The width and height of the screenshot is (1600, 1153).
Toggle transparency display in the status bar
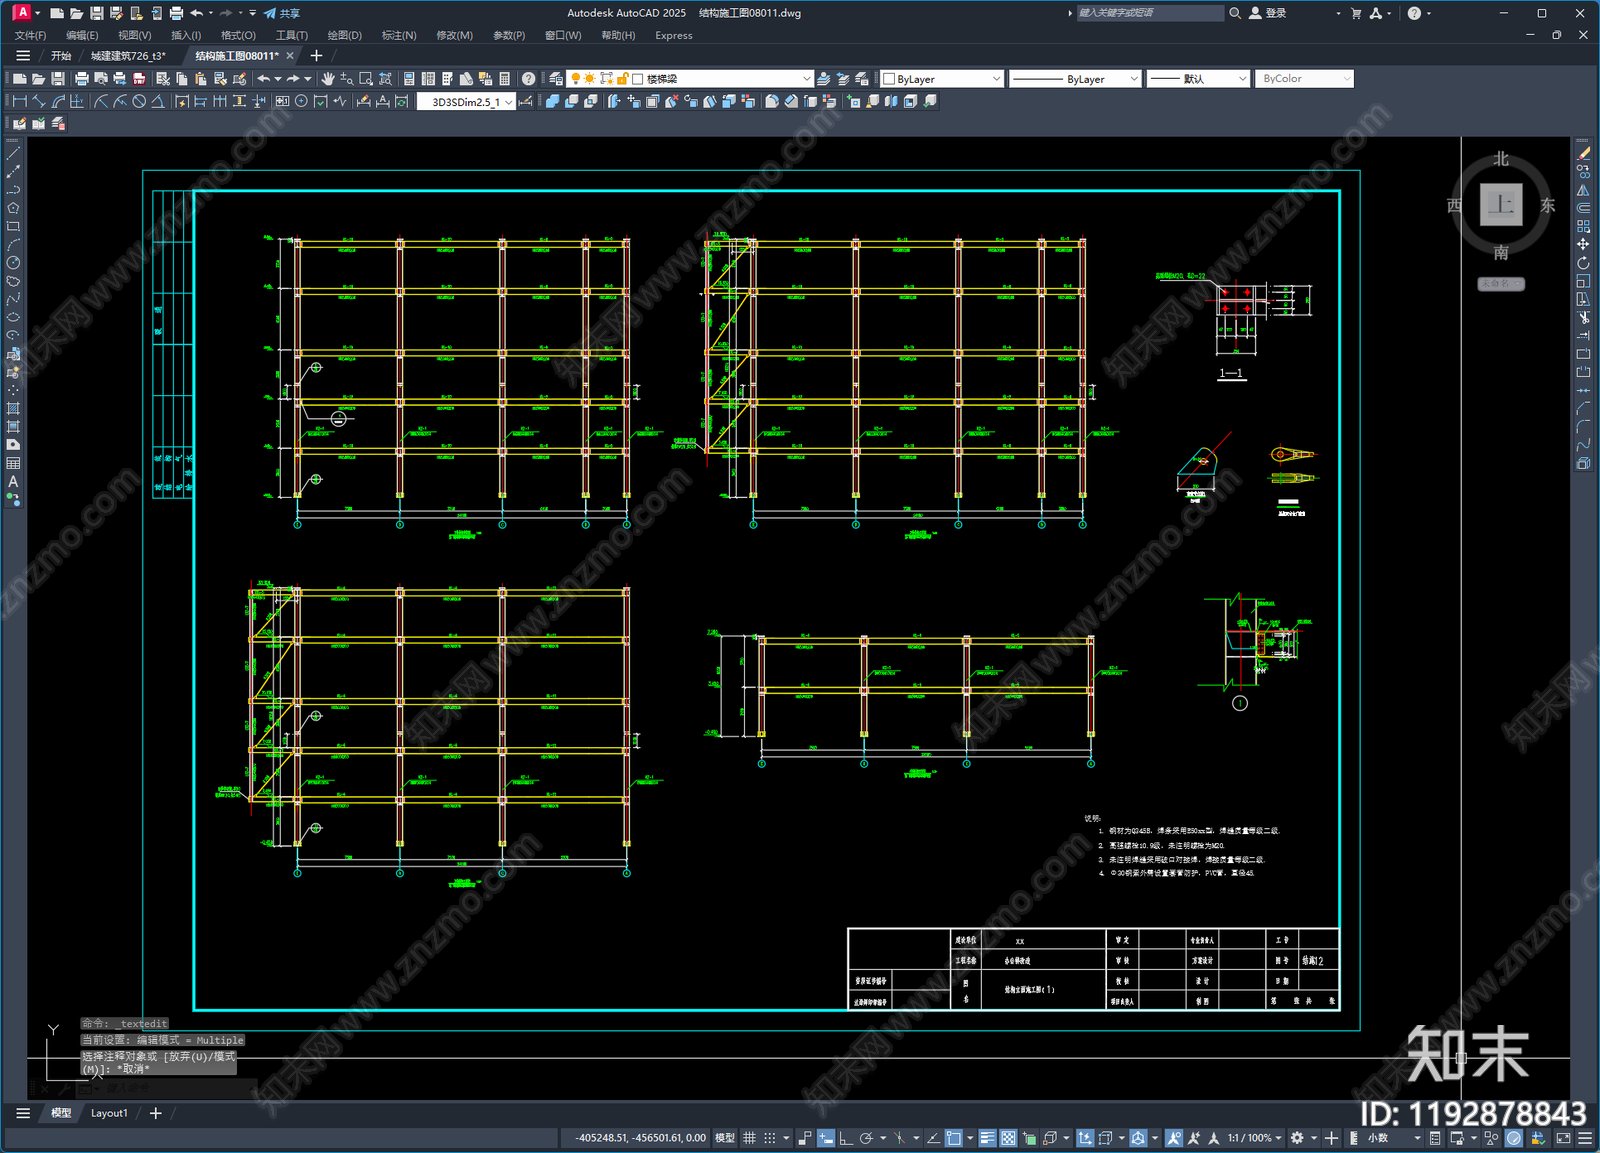[x=1008, y=1138]
